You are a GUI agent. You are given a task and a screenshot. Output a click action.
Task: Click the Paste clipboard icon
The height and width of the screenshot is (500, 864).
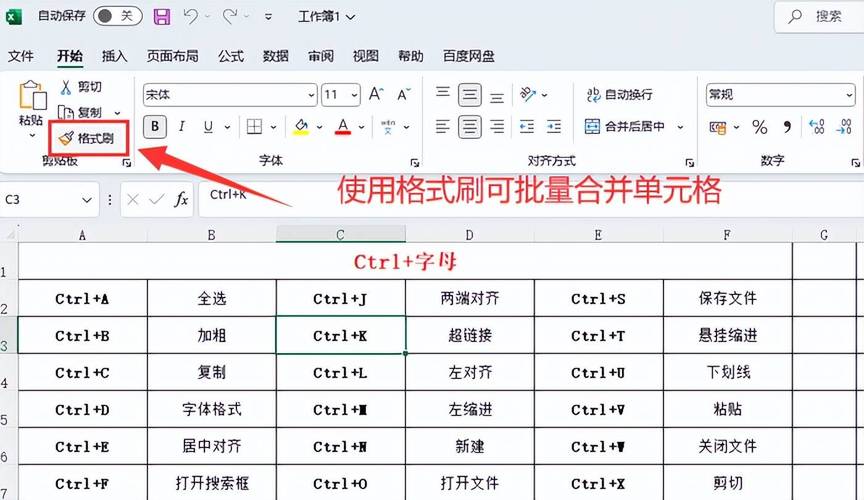[32, 95]
